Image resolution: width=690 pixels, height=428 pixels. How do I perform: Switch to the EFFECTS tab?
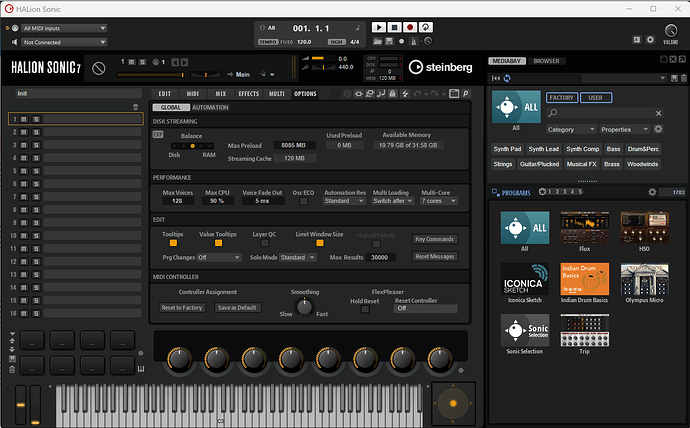[249, 94]
